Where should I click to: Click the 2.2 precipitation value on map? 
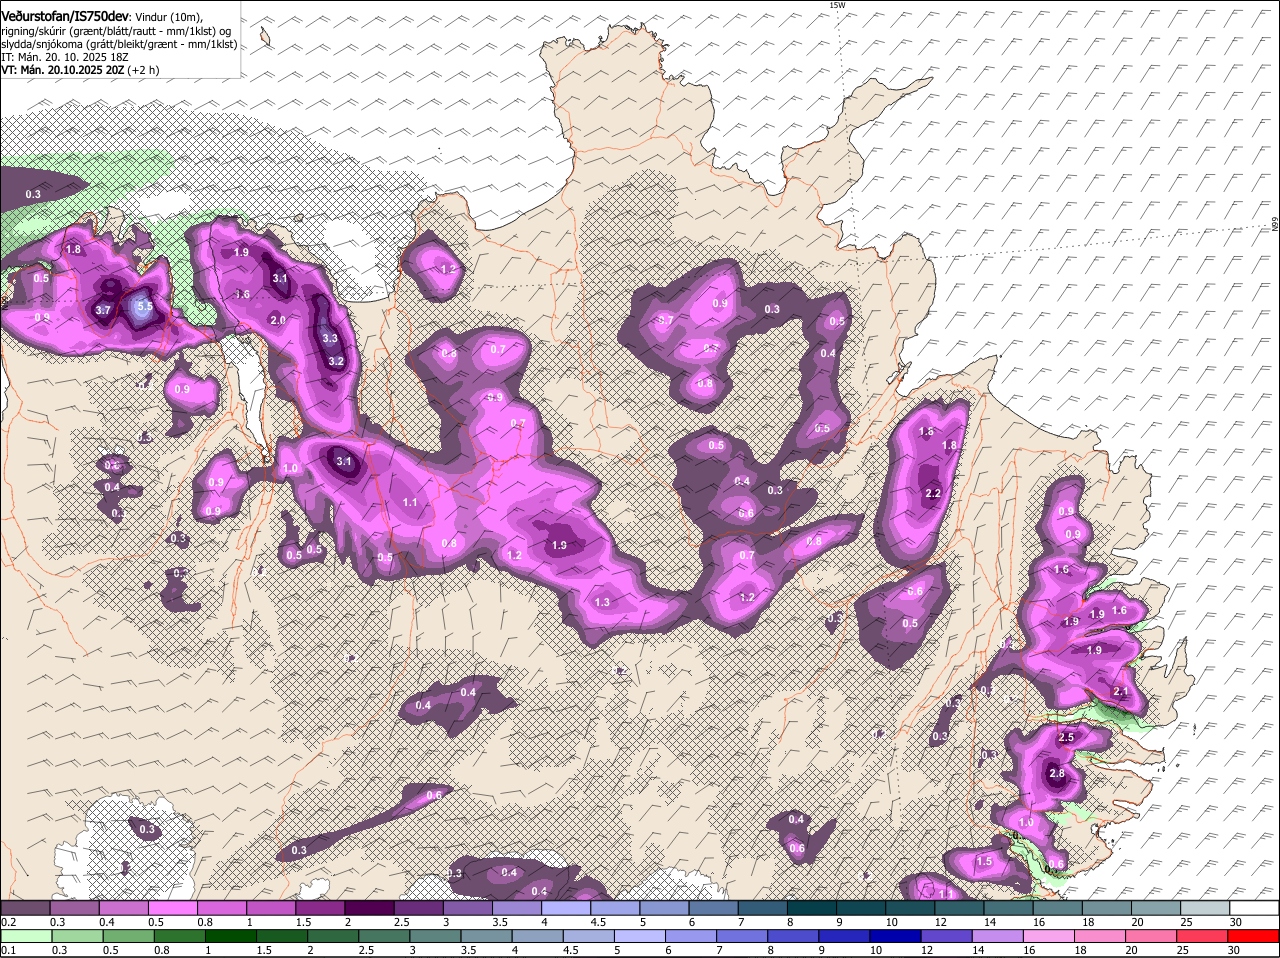pyautogui.click(x=933, y=493)
